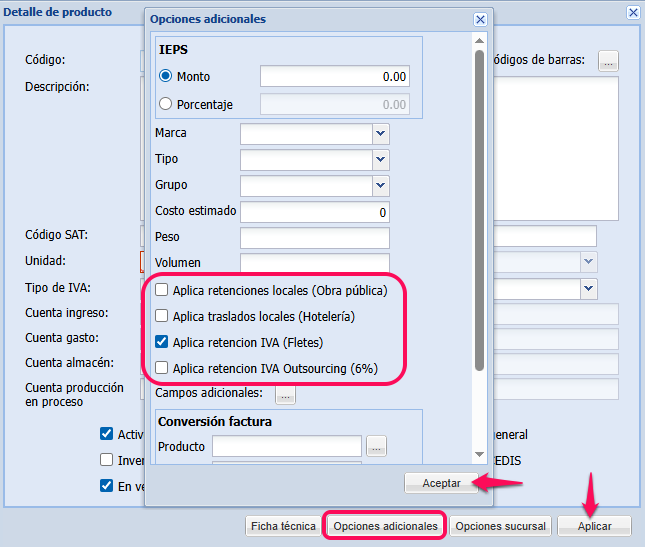
Task: Click the Costo estimado input field
Action: [314, 212]
